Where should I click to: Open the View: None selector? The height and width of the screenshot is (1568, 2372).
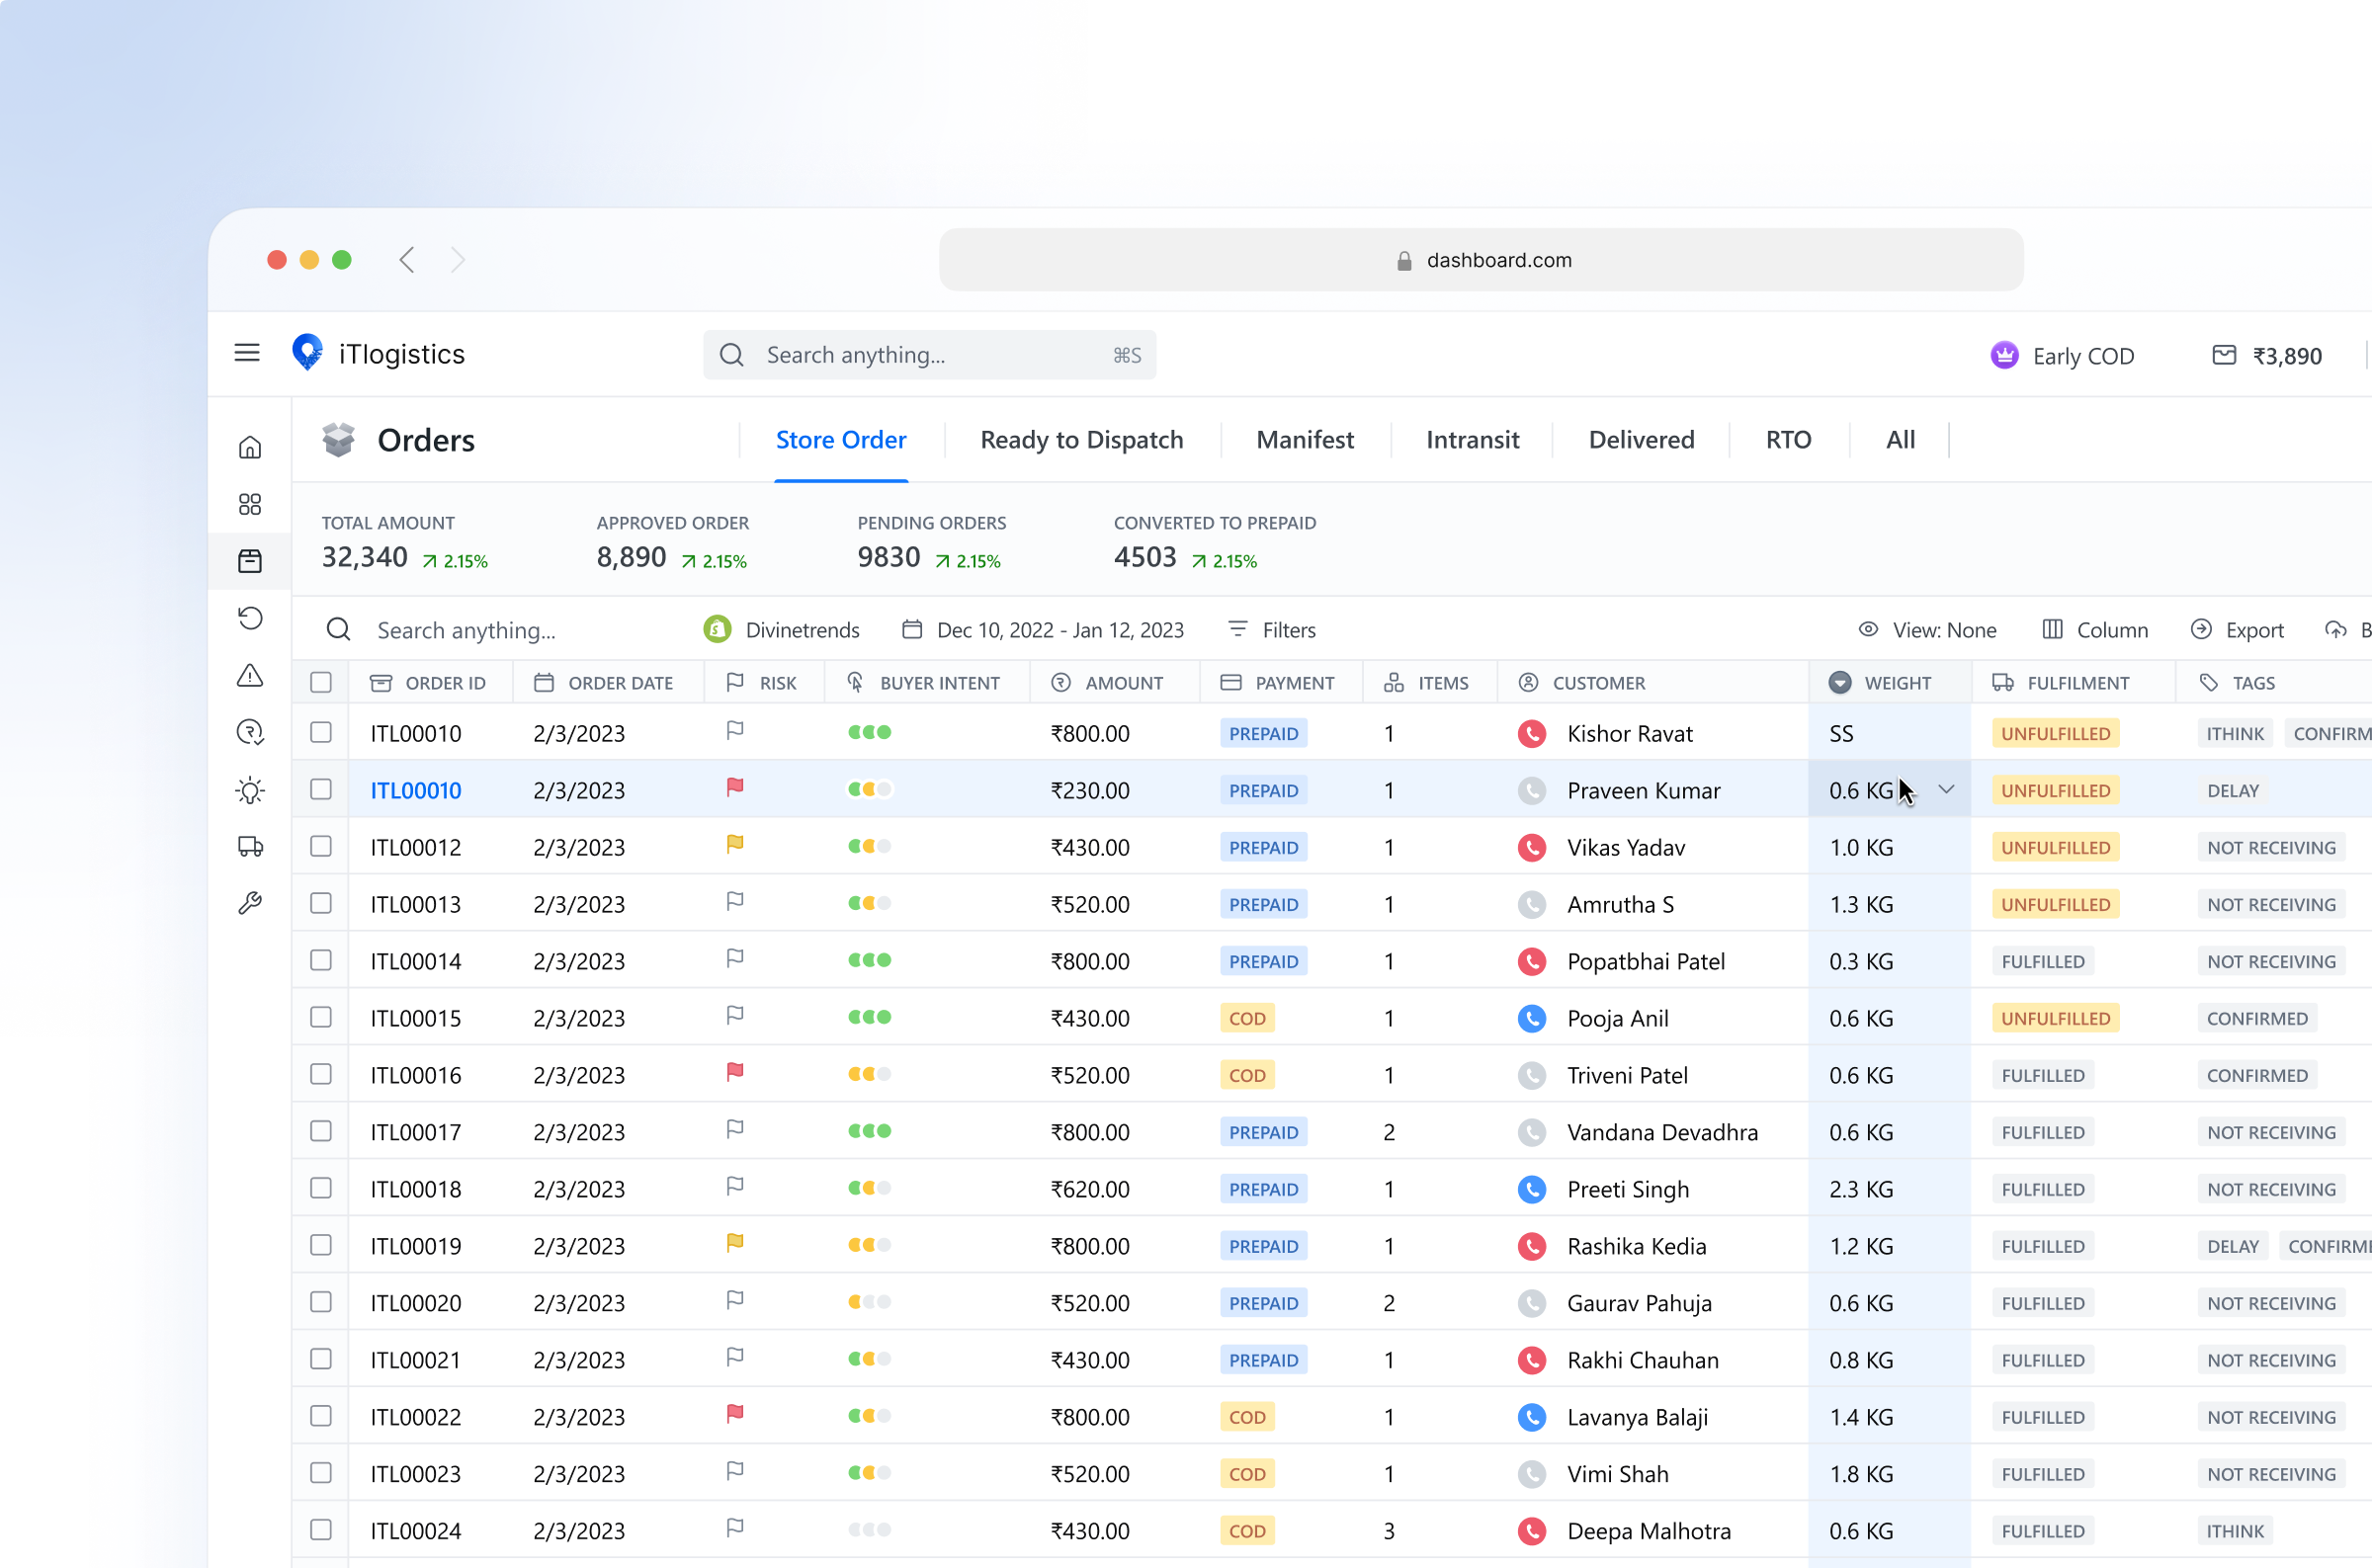pyautogui.click(x=1927, y=630)
